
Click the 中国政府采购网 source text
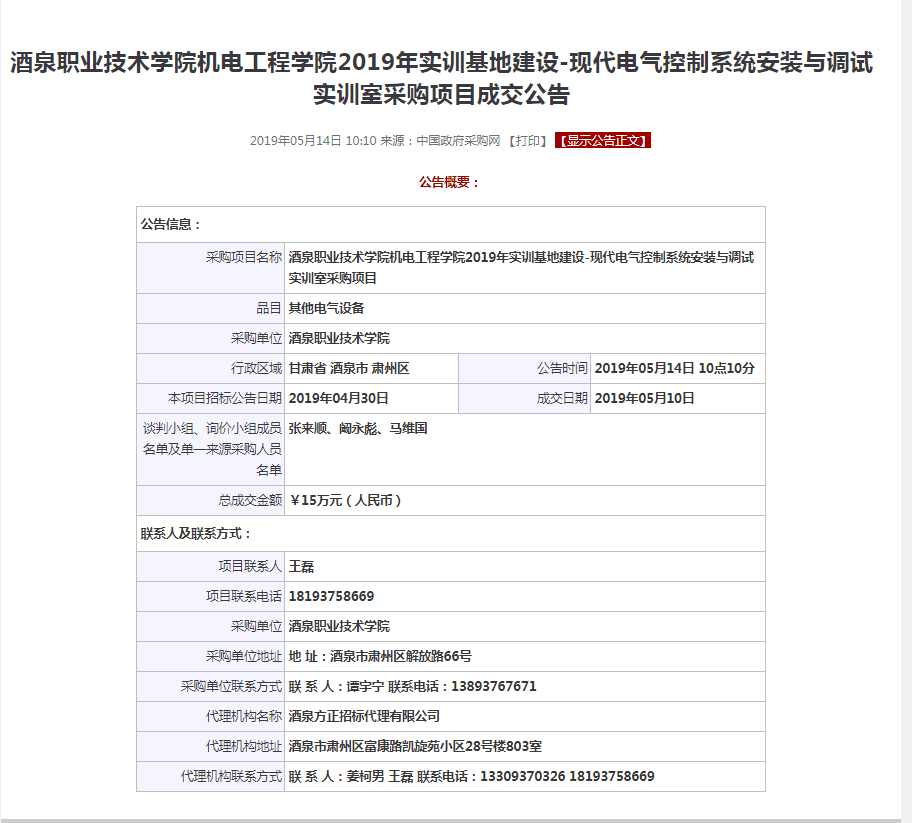tap(458, 141)
